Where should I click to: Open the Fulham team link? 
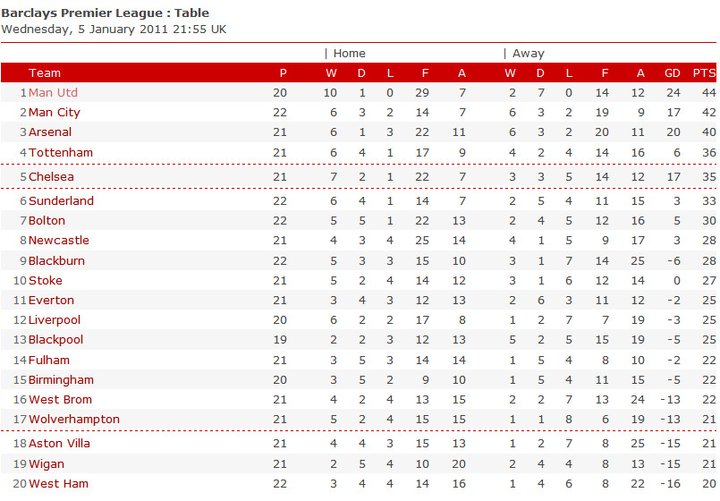point(49,360)
